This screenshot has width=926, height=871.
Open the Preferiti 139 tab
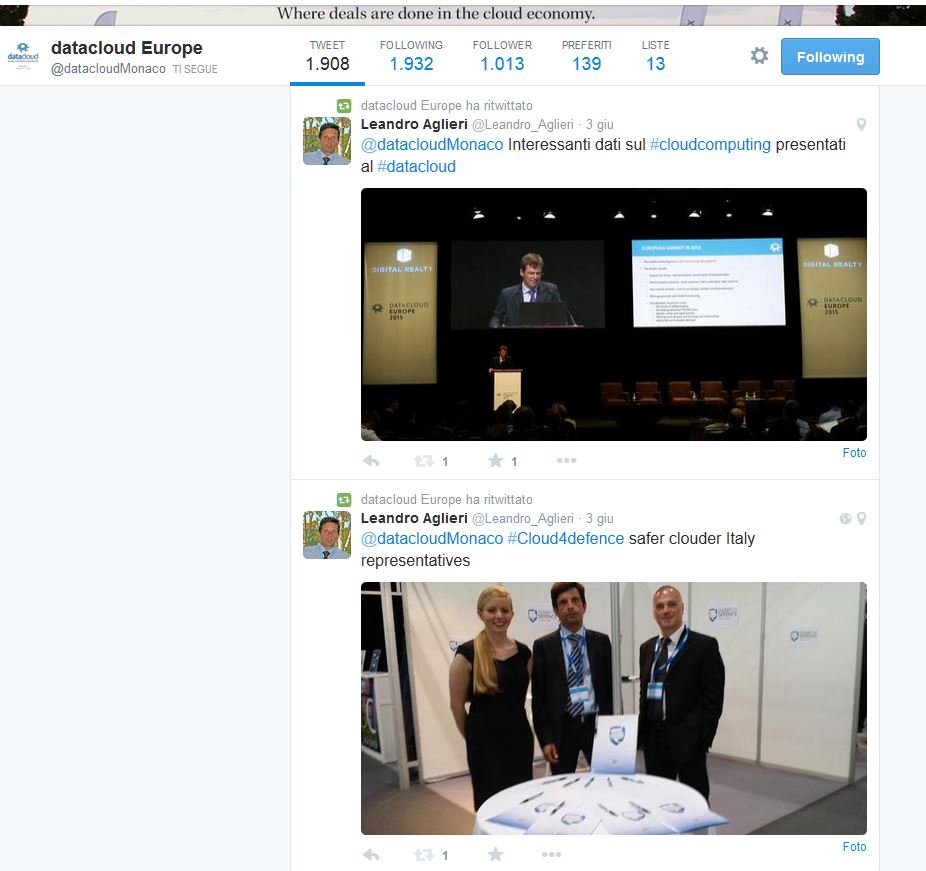click(586, 56)
